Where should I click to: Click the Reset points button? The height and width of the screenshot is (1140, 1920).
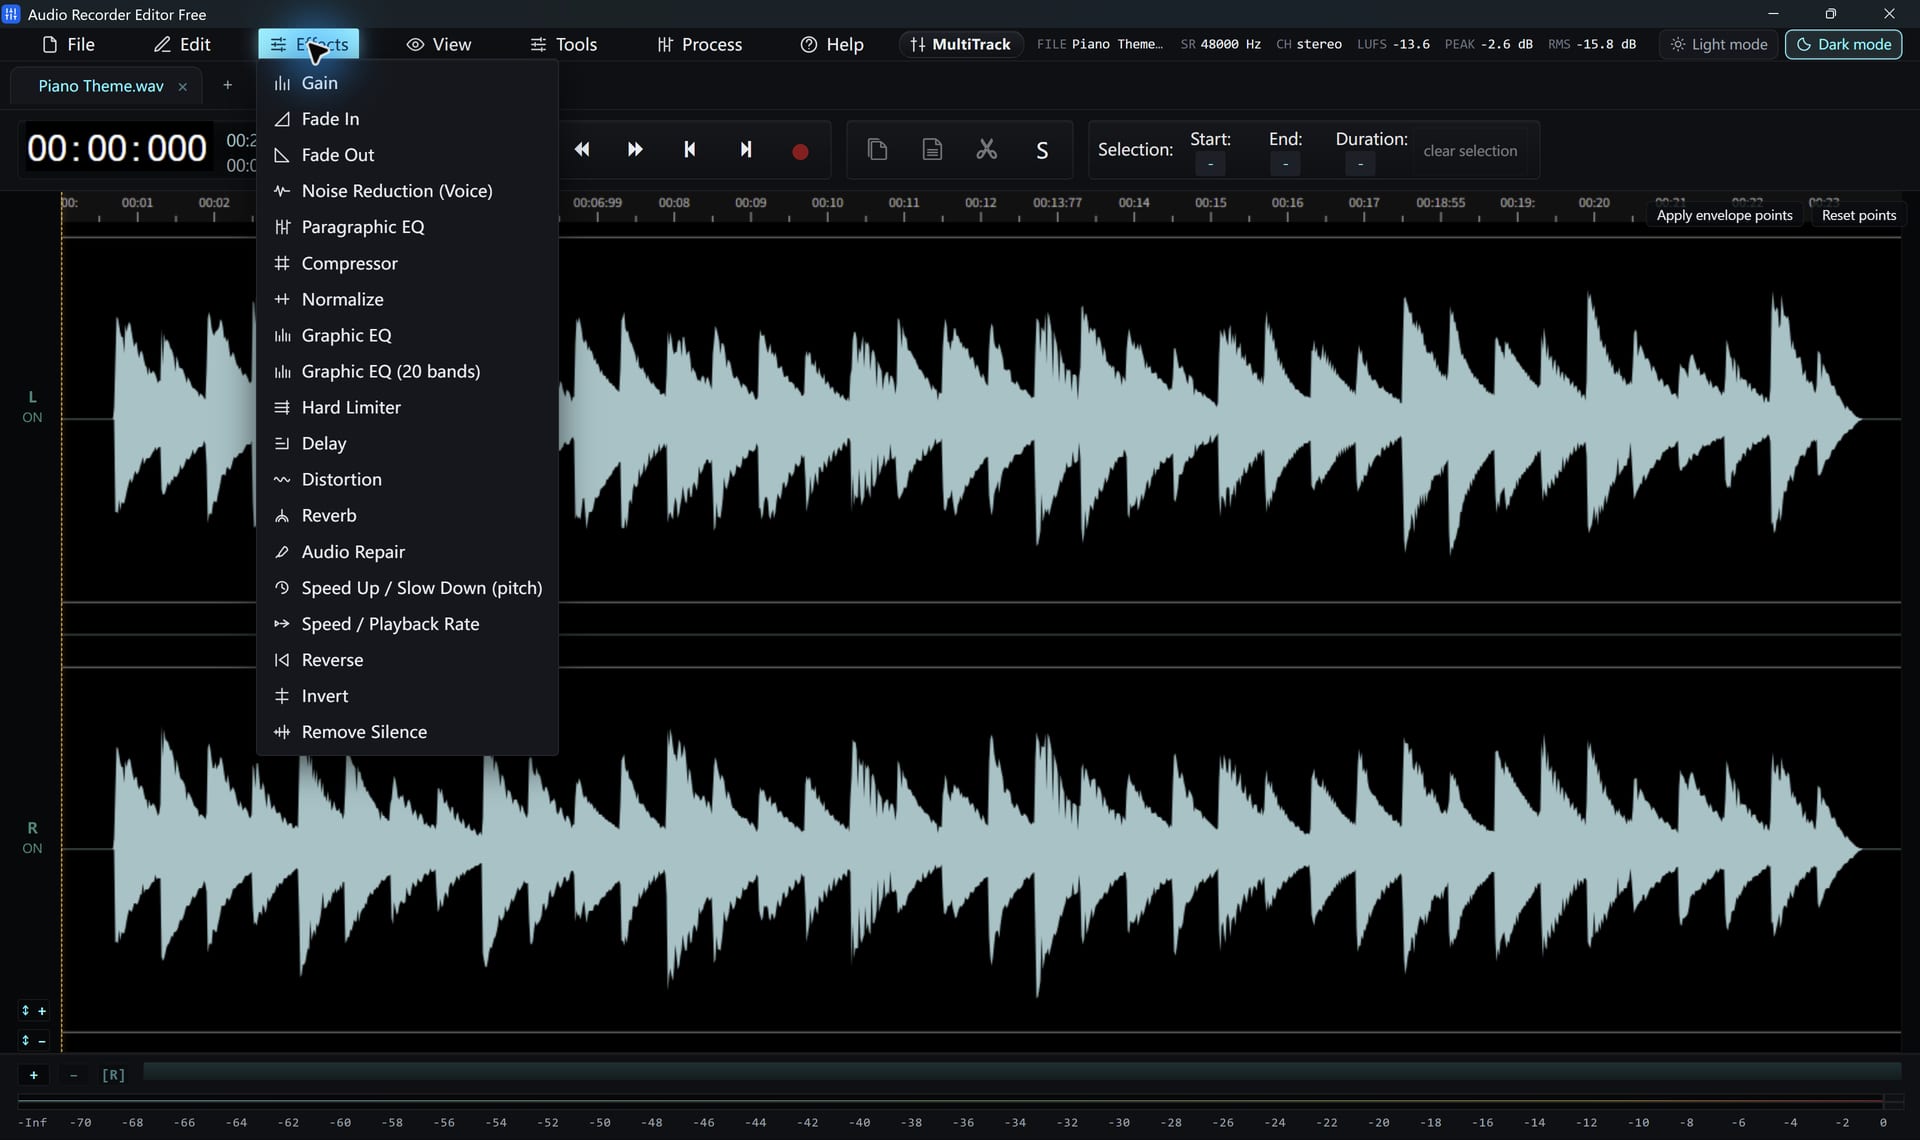pos(1858,215)
